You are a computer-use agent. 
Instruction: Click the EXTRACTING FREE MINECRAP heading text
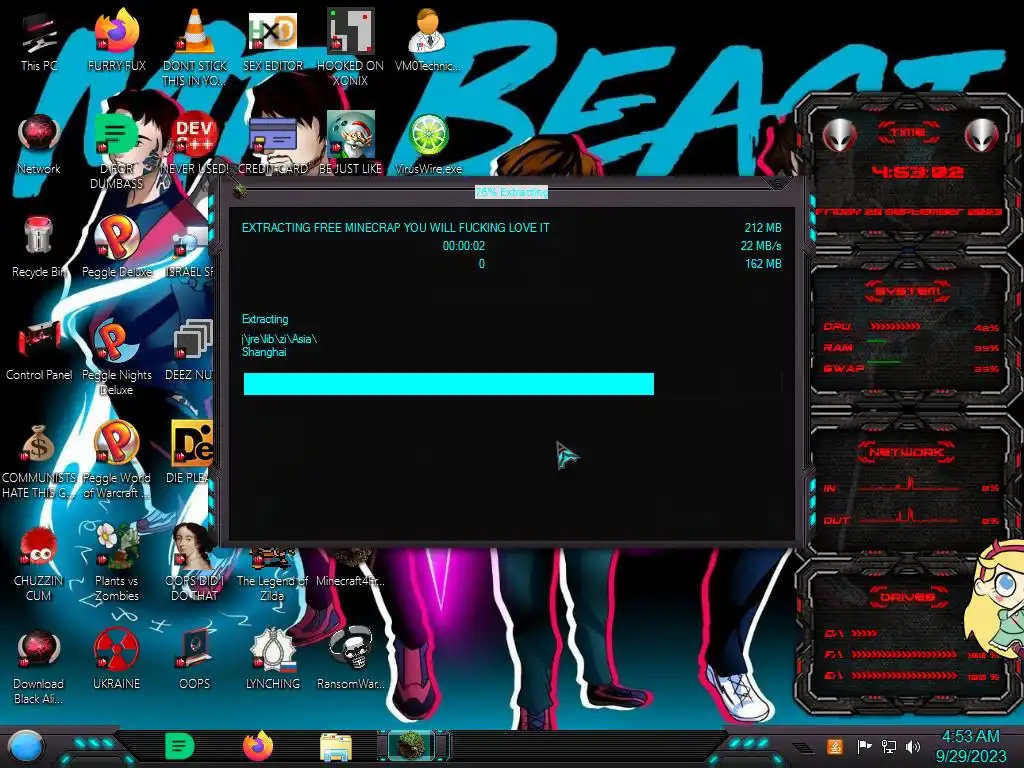[x=395, y=228]
